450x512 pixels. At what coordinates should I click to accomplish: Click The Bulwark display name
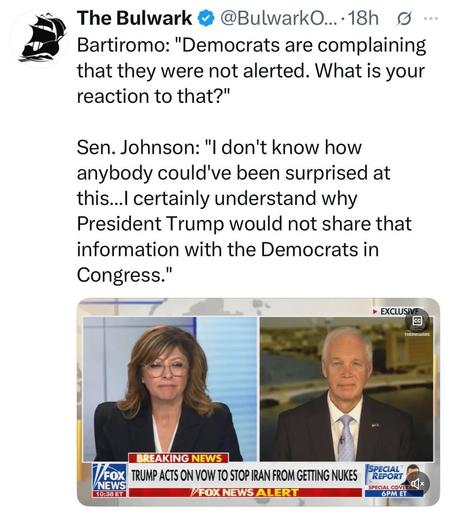135,18
